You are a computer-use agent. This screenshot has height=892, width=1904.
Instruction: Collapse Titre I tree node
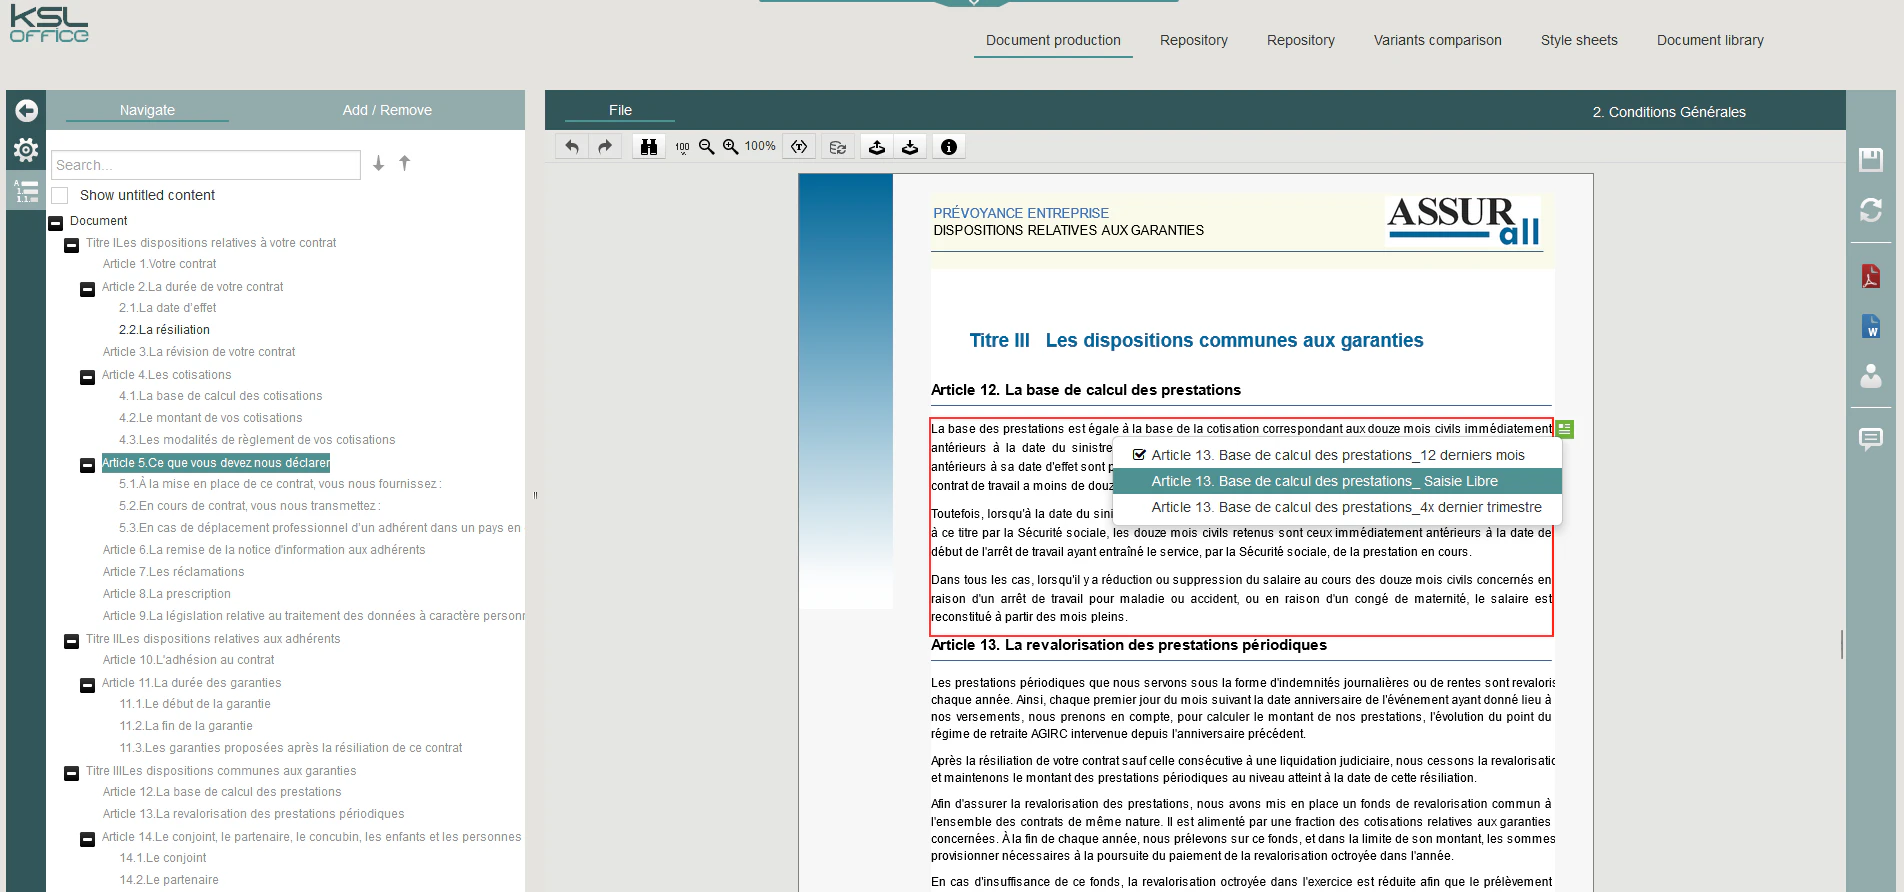[x=72, y=245]
